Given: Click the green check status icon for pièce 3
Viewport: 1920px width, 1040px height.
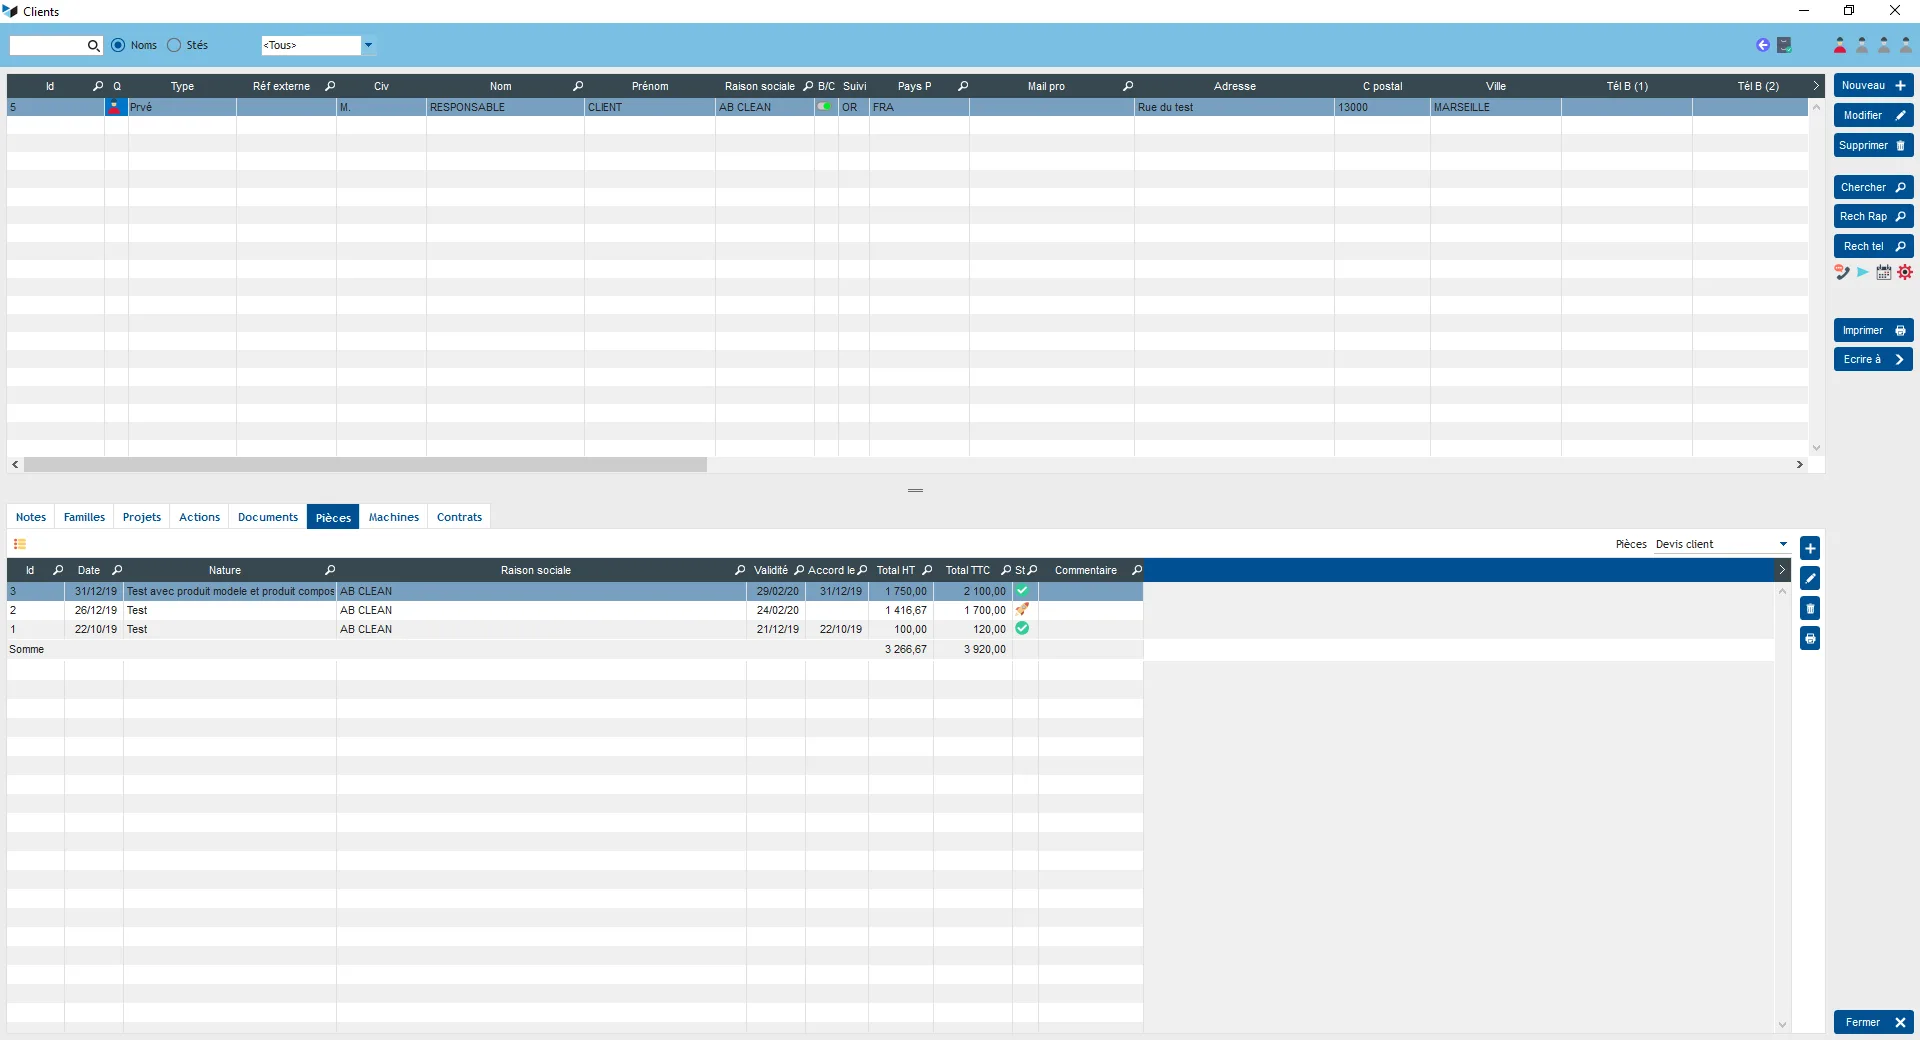Looking at the screenshot, I should point(1022,591).
